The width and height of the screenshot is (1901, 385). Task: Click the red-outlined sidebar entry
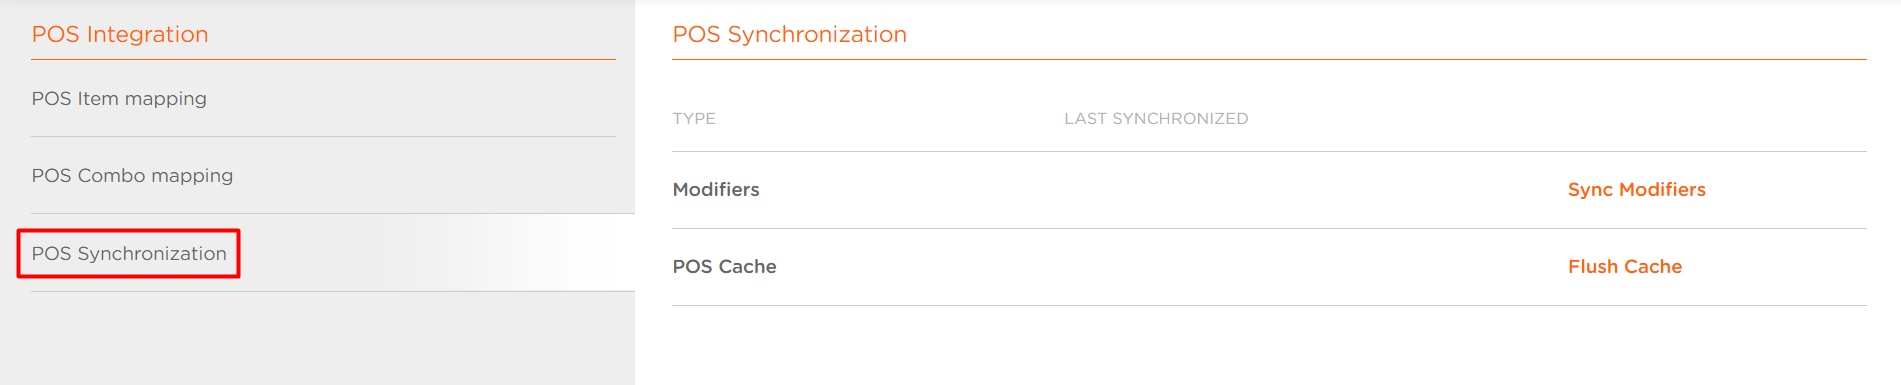click(129, 253)
